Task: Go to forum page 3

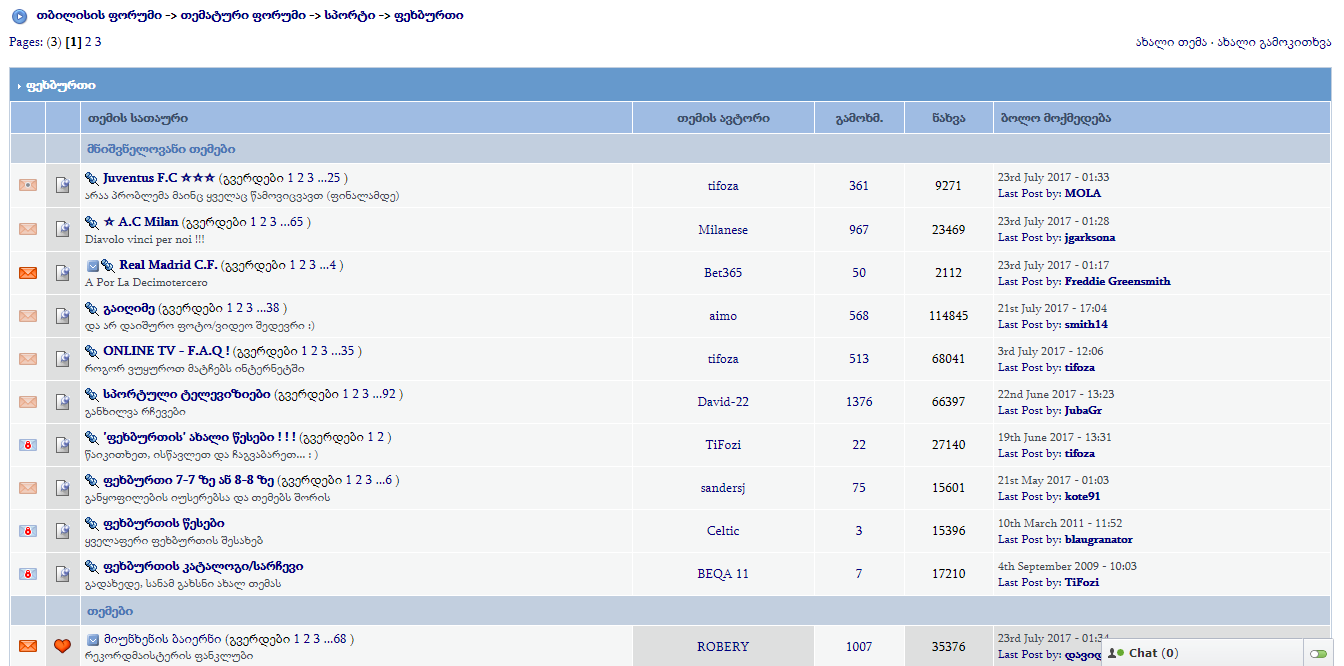Action: 98,42
